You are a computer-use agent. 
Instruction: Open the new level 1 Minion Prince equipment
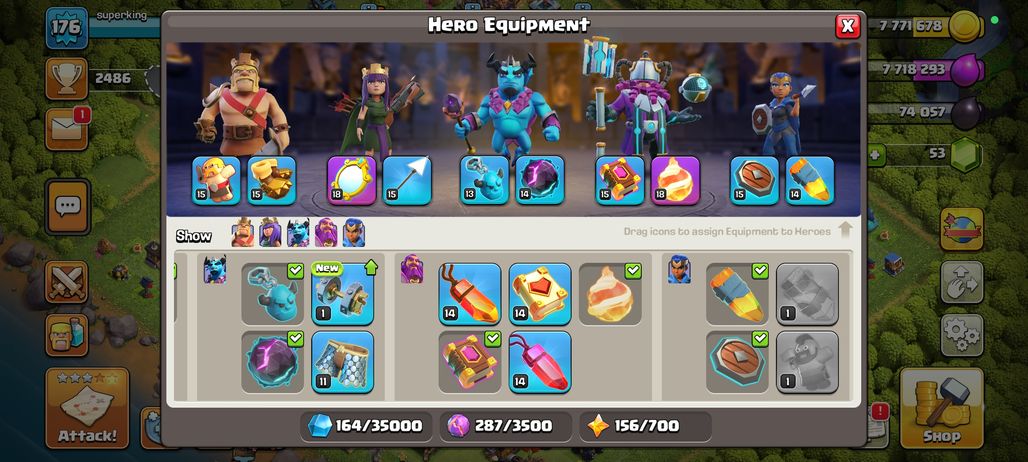[342, 294]
